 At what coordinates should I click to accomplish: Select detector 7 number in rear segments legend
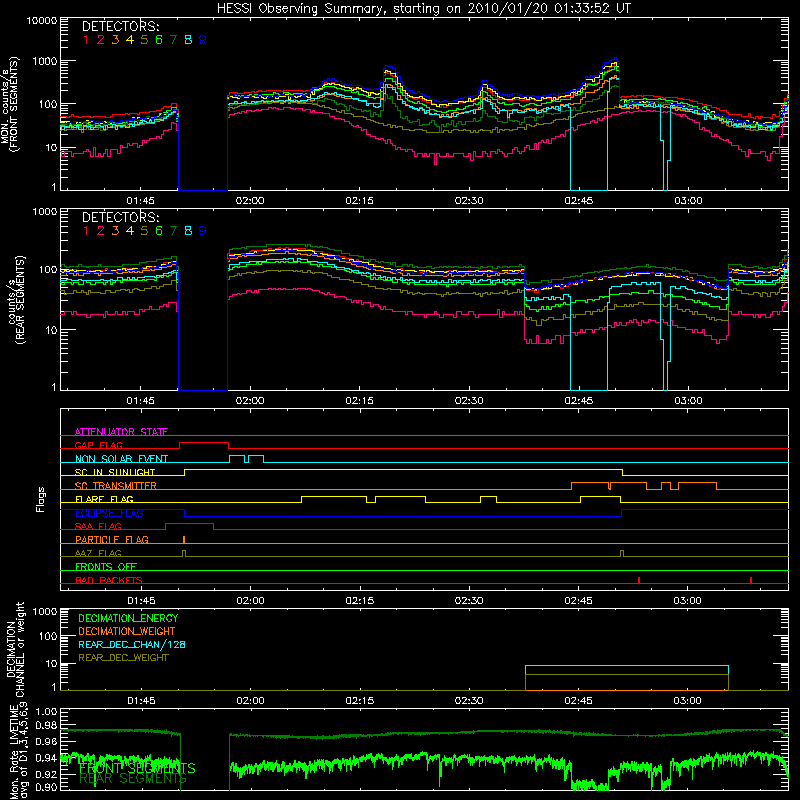pyautogui.click(x=173, y=231)
